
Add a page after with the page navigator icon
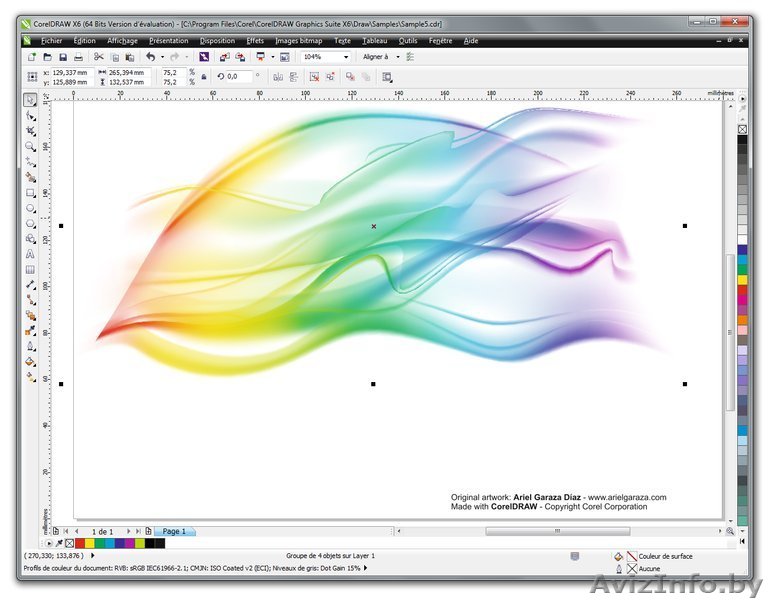point(148,532)
